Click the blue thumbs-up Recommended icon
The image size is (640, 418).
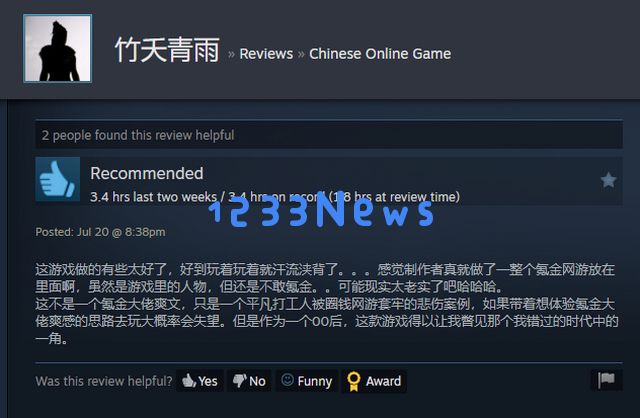(x=58, y=179)
